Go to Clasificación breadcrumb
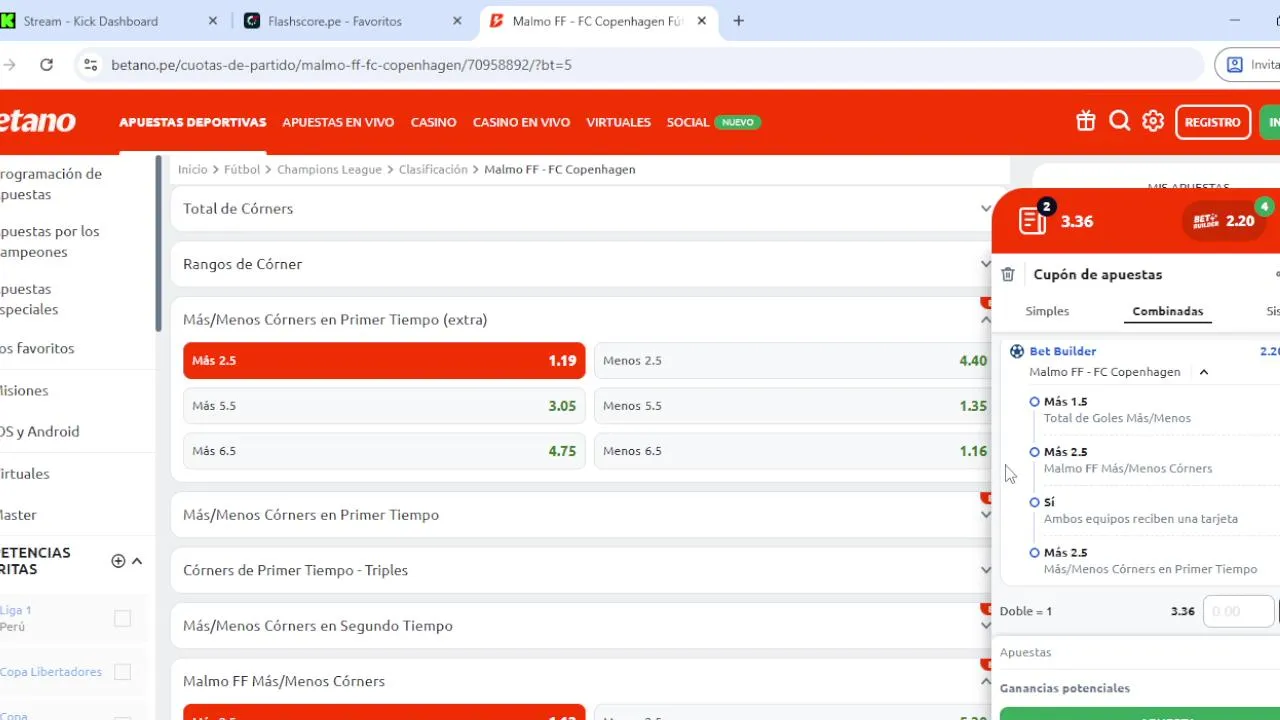 tap(433, 169)
